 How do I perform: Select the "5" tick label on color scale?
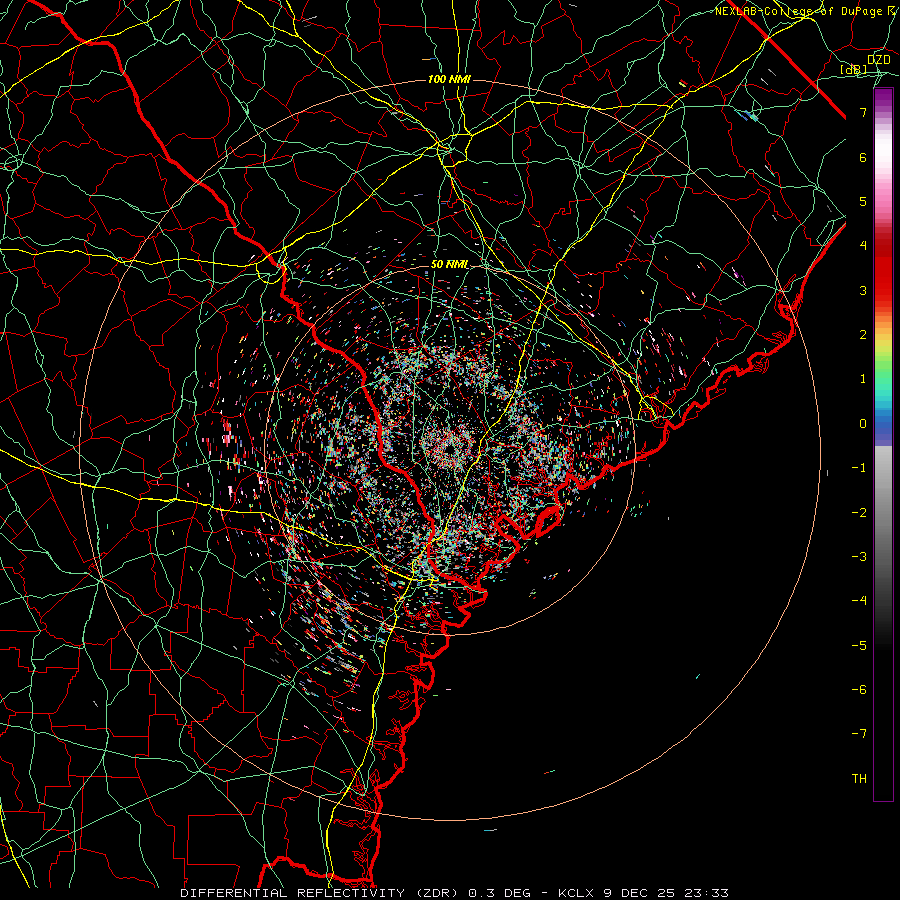point(863,201)
